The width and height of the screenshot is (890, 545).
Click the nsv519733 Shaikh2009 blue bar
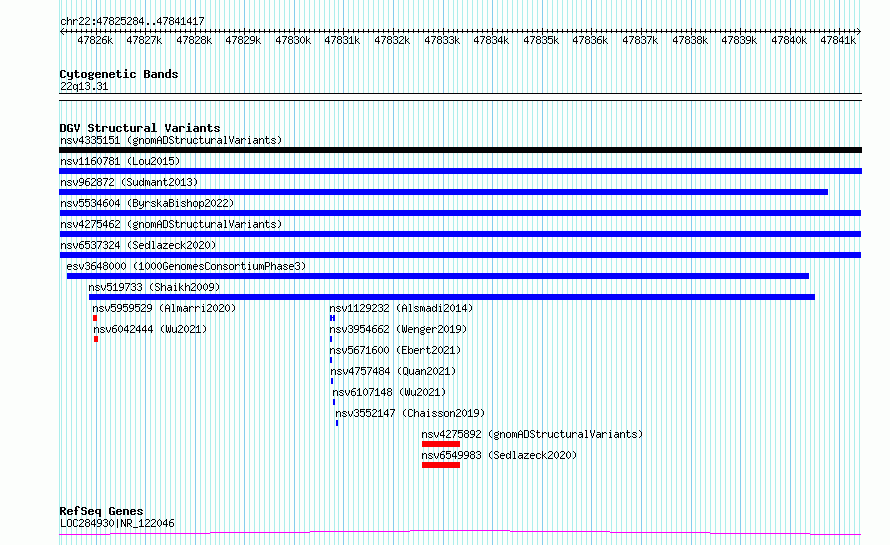452,297
